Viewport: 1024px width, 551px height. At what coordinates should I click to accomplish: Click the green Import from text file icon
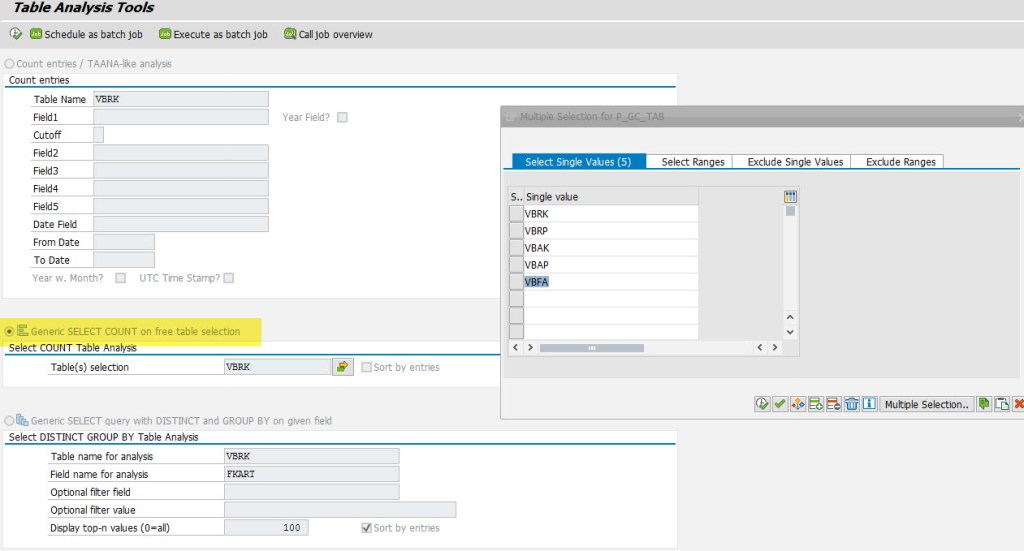coord(984,404)
